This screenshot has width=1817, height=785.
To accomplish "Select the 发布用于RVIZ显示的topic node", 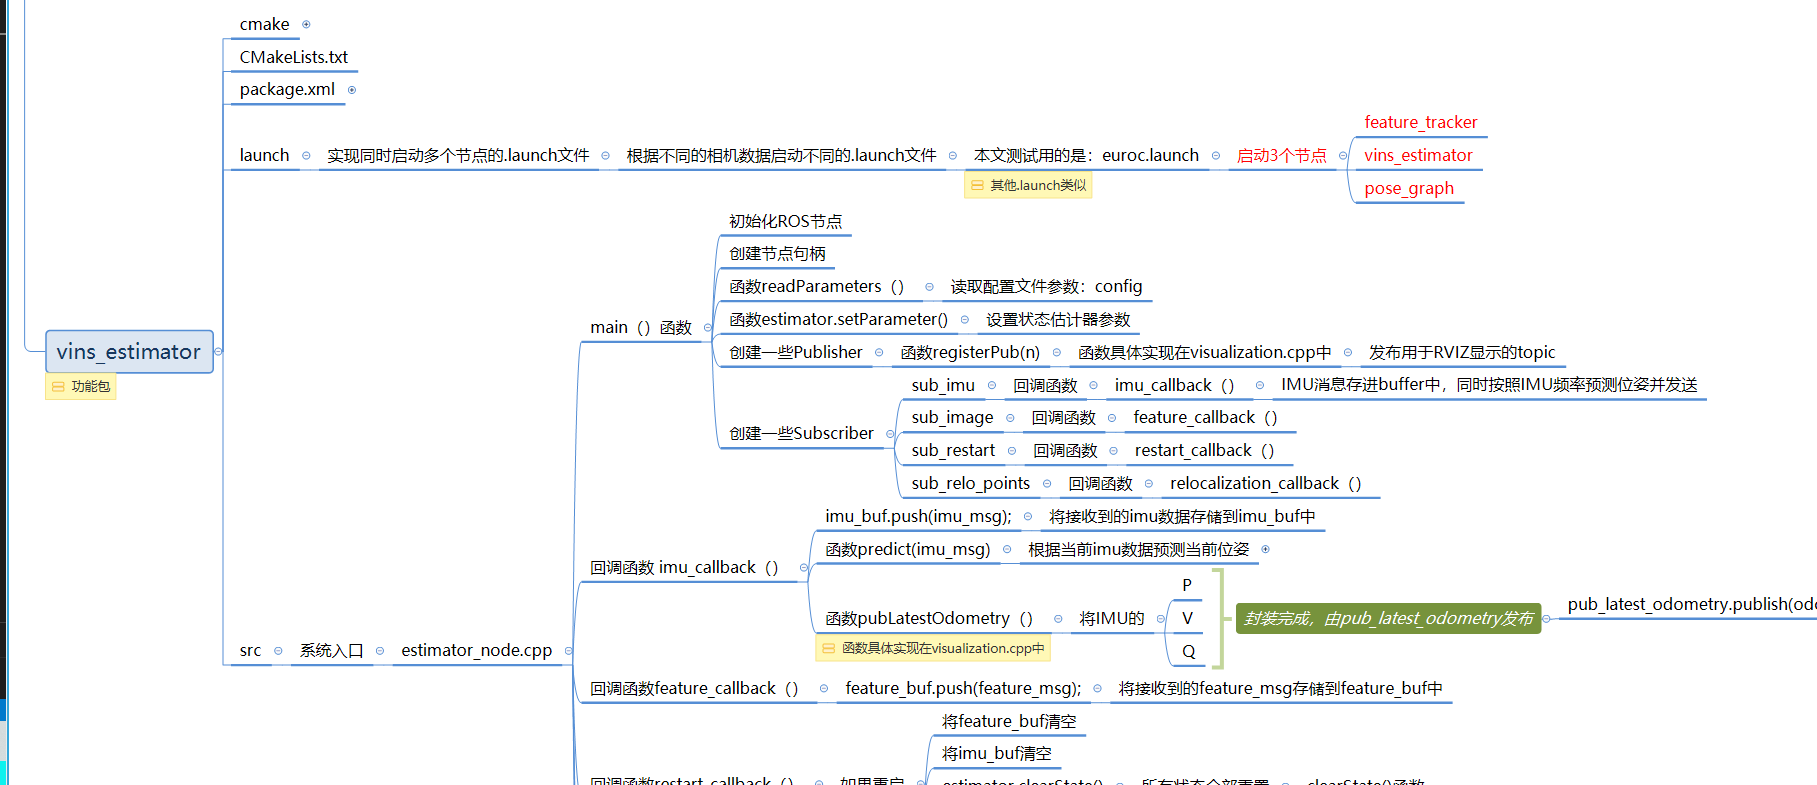I will point(1462,353).
